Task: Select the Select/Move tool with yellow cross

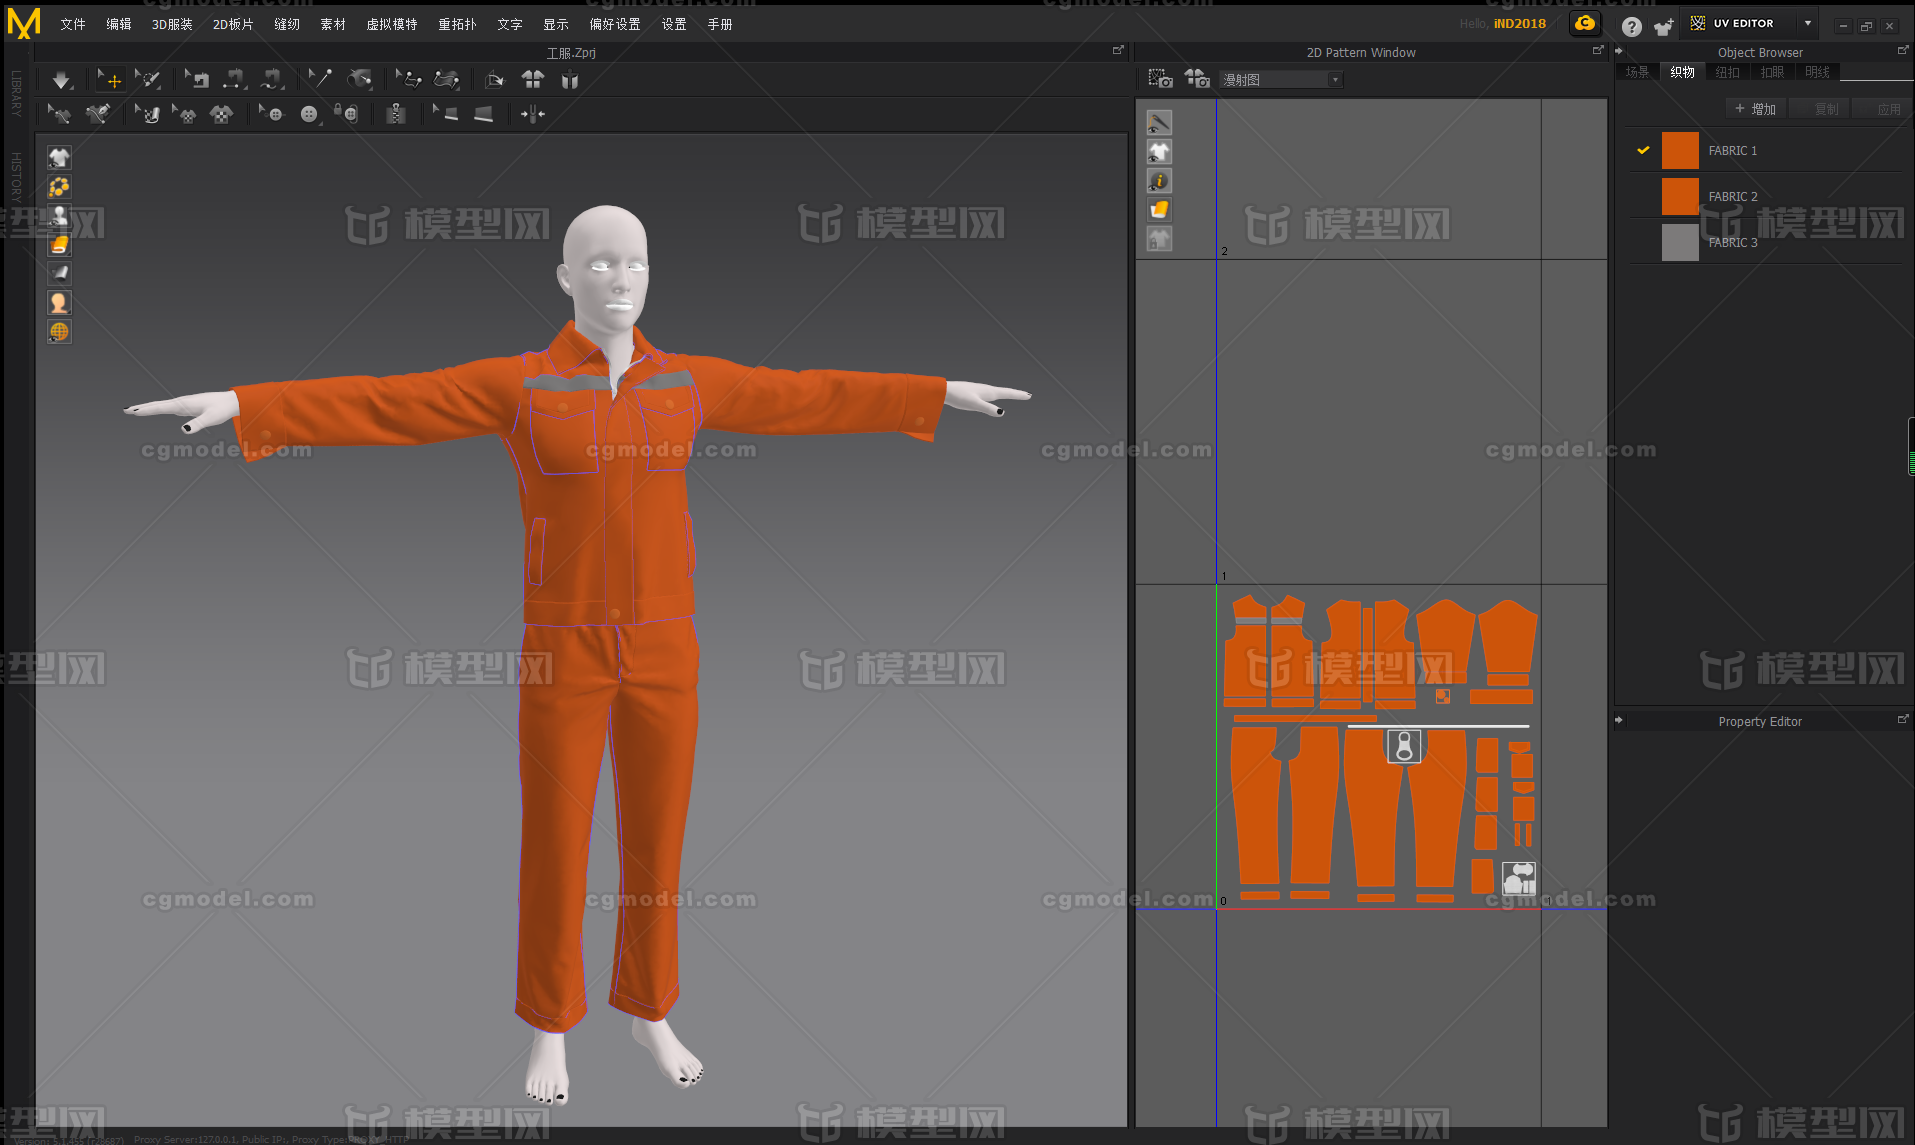Action: coord(110,80)
